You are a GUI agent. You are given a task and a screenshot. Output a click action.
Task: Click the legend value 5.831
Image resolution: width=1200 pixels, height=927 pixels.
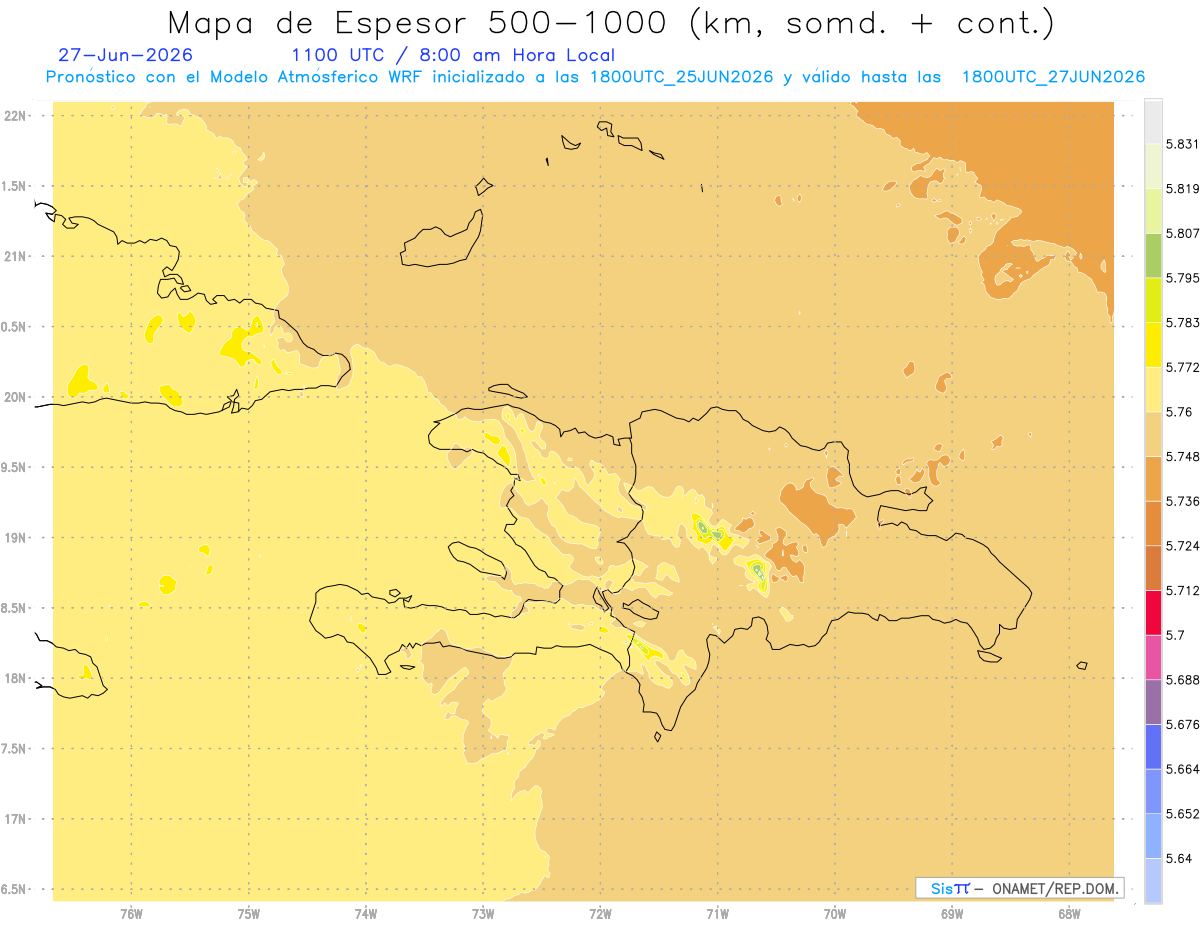click(x=1183, y=144)
